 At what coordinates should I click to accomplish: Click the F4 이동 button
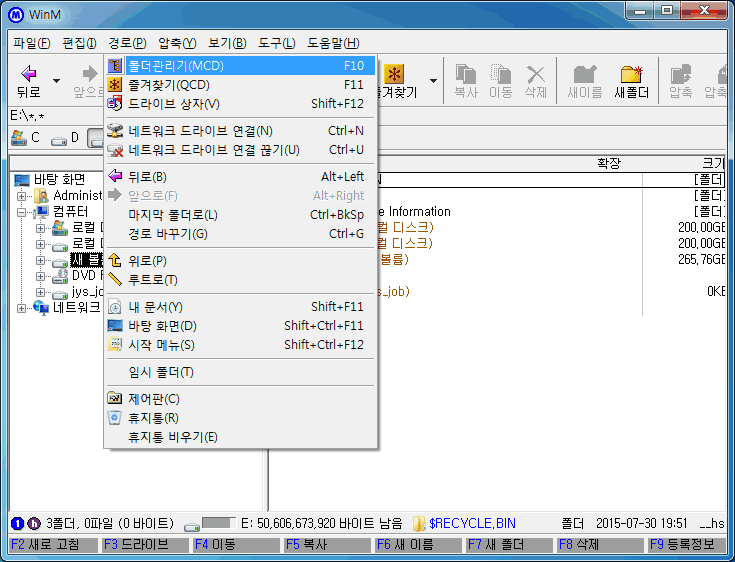coord(235,545)
